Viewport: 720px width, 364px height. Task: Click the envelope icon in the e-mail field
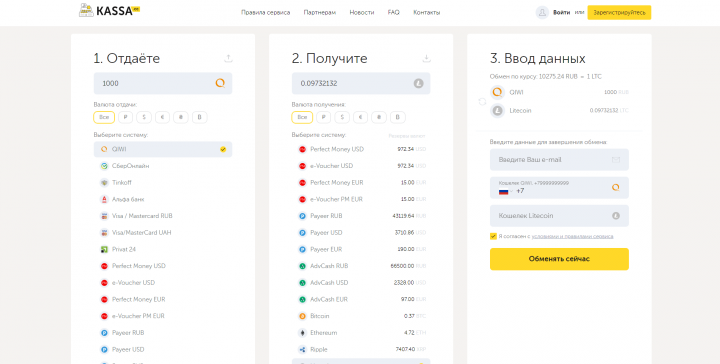click(616, 160)
